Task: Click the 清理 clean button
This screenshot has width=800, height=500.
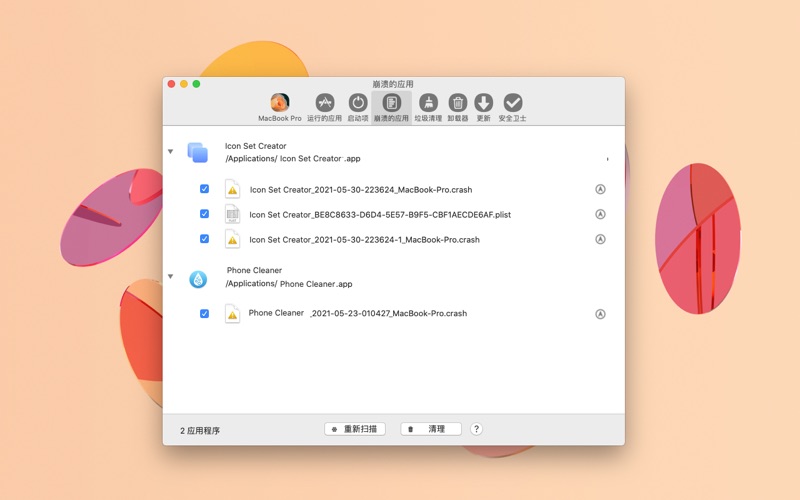Action: pyautogui.click(x=431, y=429)
